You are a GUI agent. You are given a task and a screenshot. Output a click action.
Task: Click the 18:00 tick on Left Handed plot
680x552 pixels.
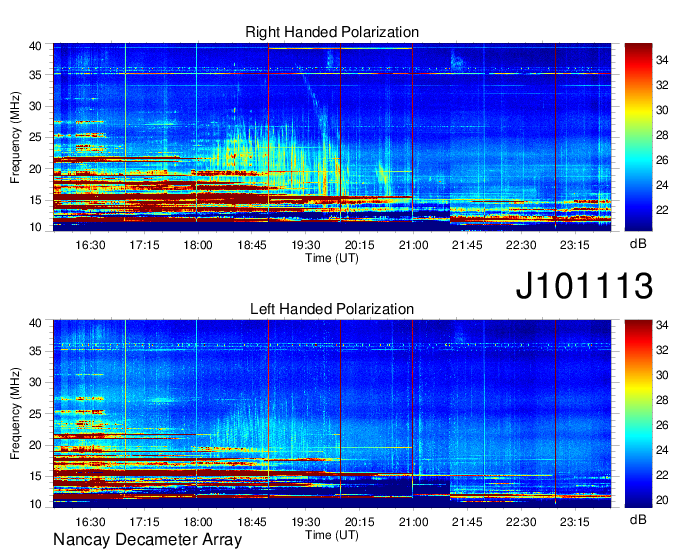(x=198, y=522)
